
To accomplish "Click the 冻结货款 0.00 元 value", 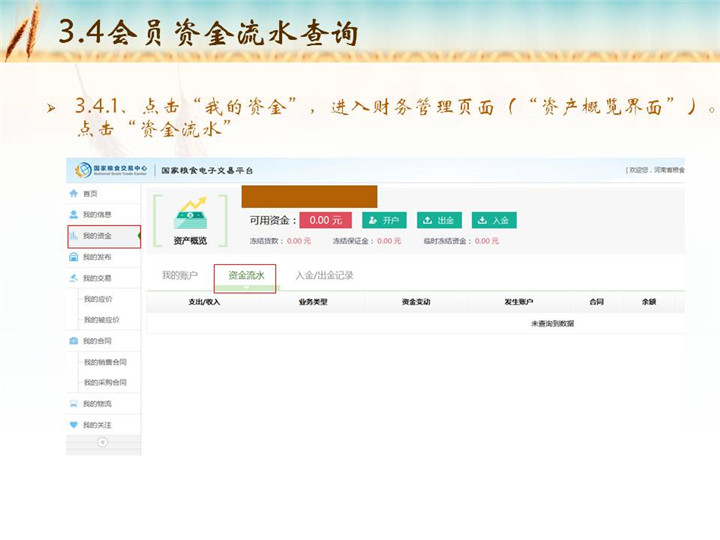I will 299,241.
